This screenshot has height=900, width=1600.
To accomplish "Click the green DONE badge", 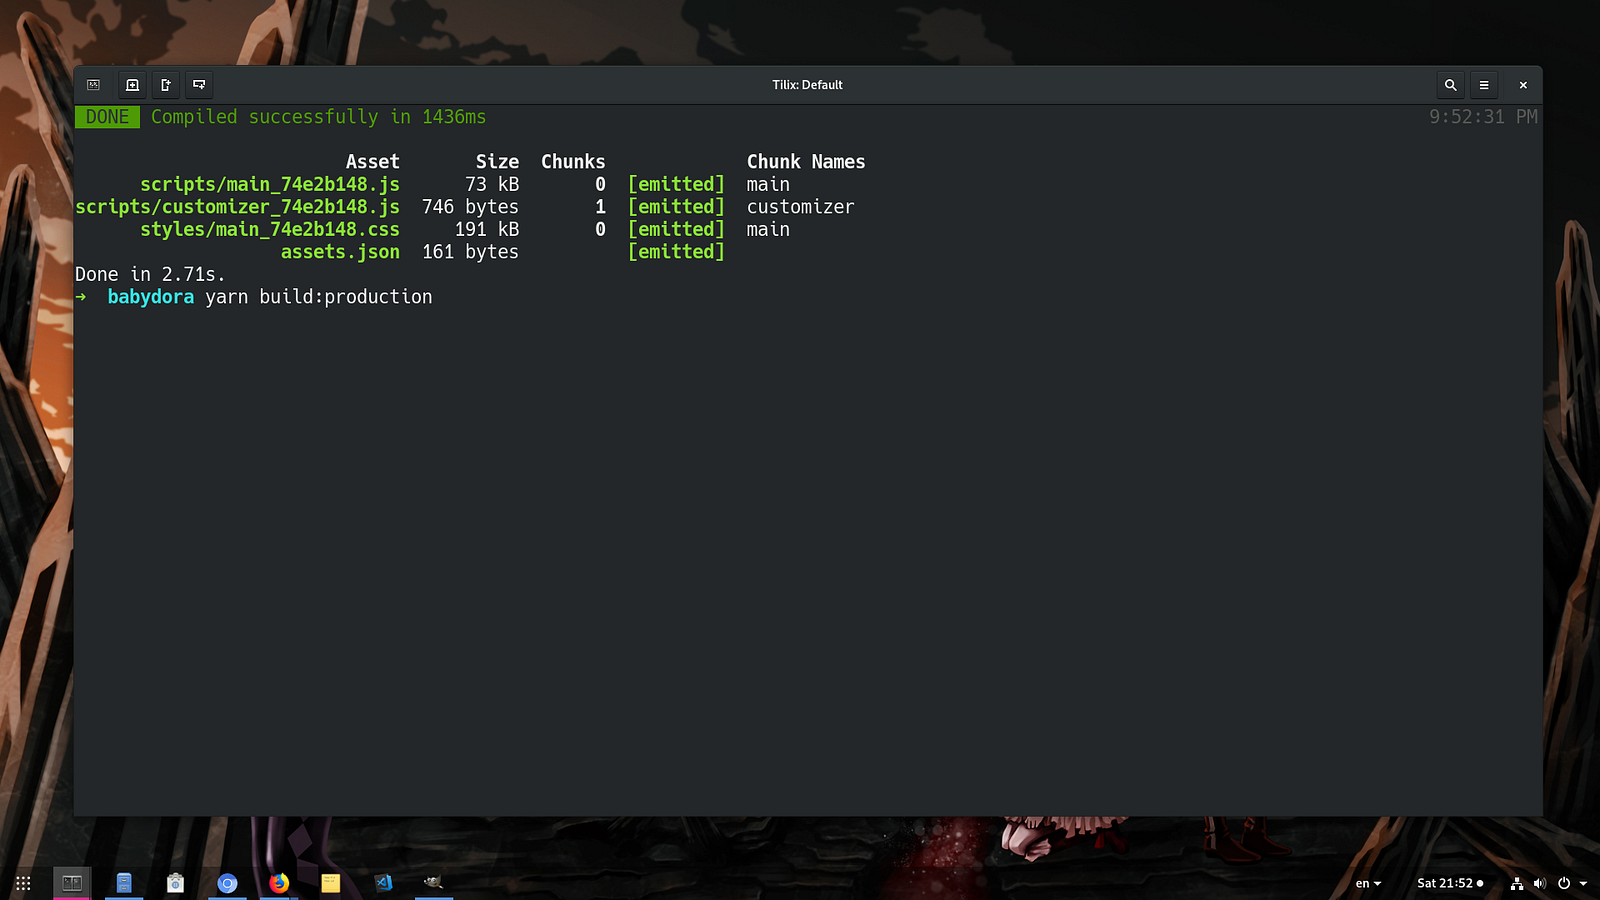I will [x=107, y=117].
